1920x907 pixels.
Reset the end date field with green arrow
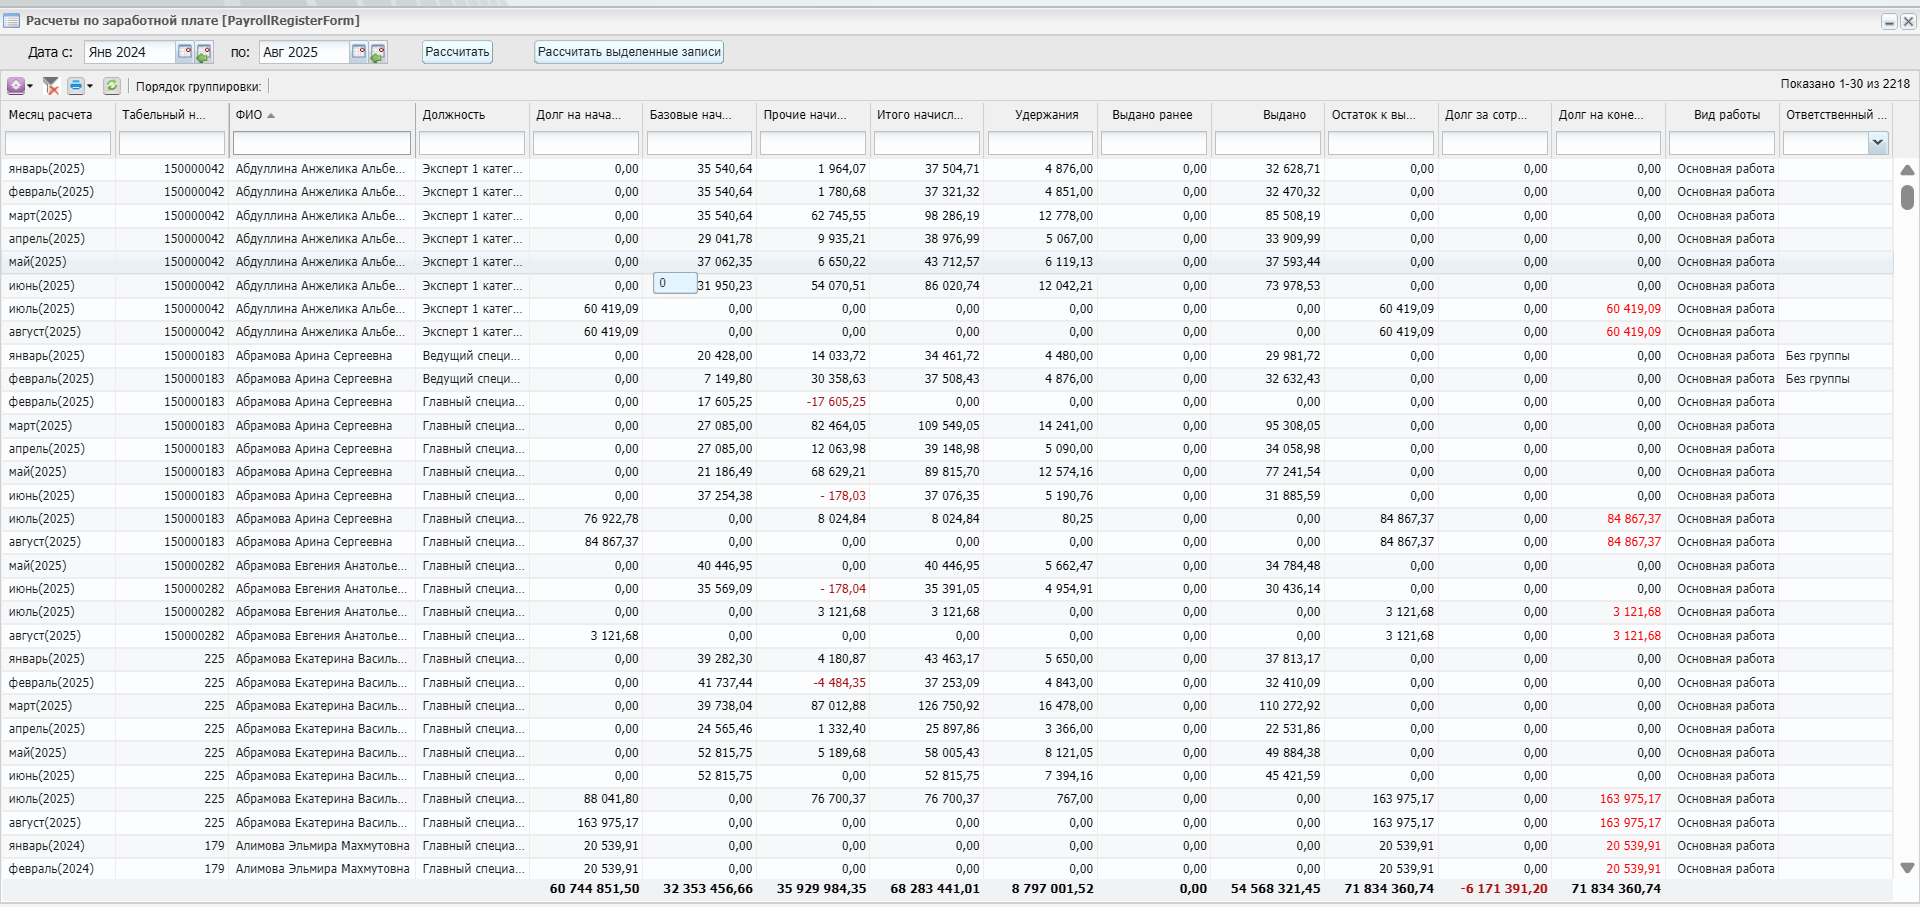(378, 52)
